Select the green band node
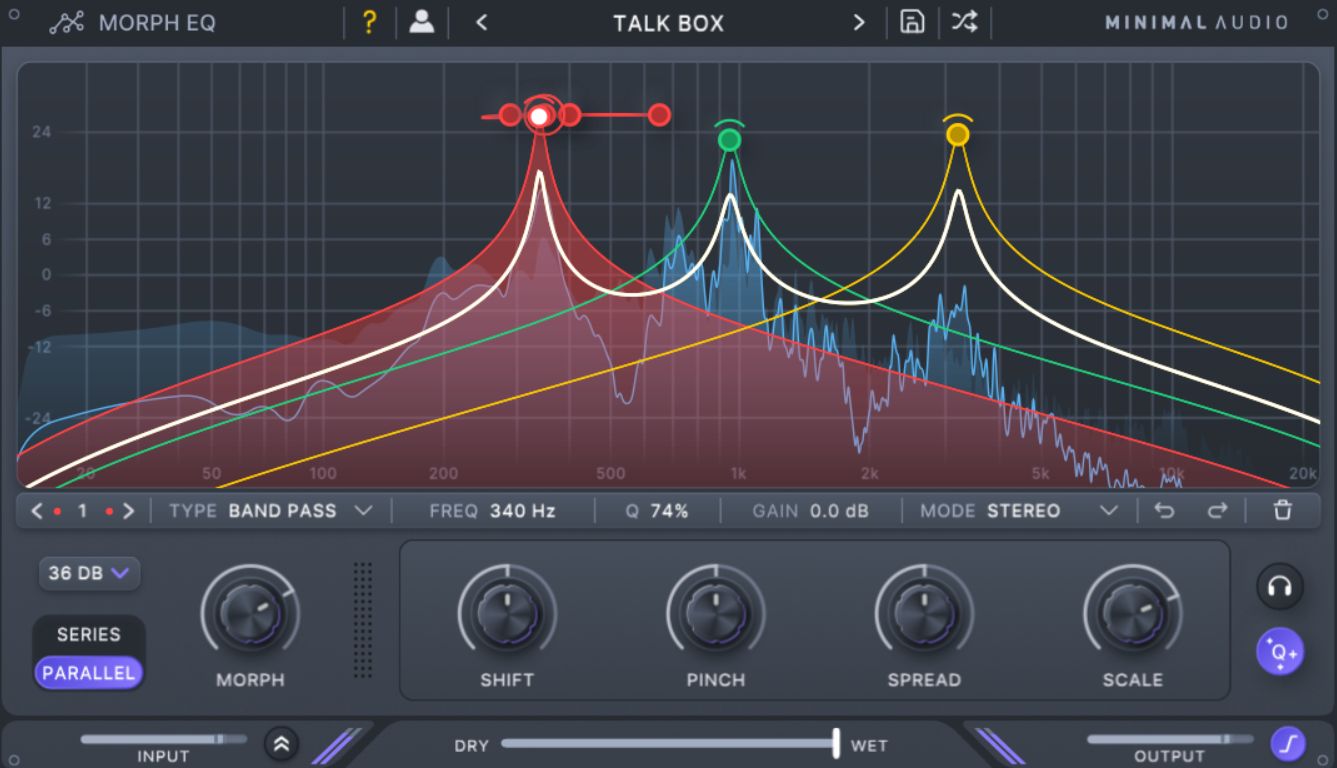Screen dimensions: 1337x768 point(730,140)
